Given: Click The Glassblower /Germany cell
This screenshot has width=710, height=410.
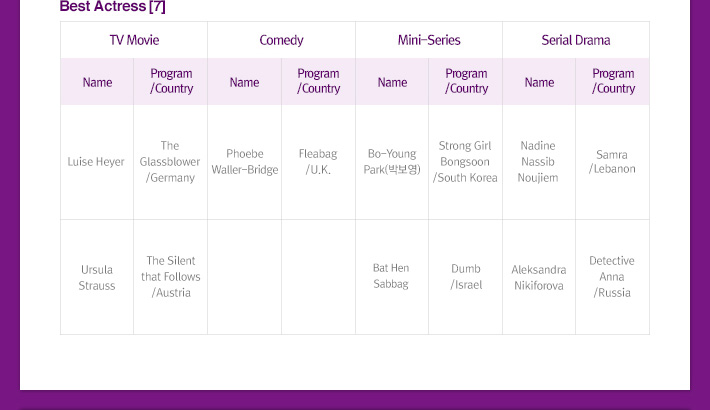Looking at the screenshot, I should pyautogui.click(x=170, y=162).
